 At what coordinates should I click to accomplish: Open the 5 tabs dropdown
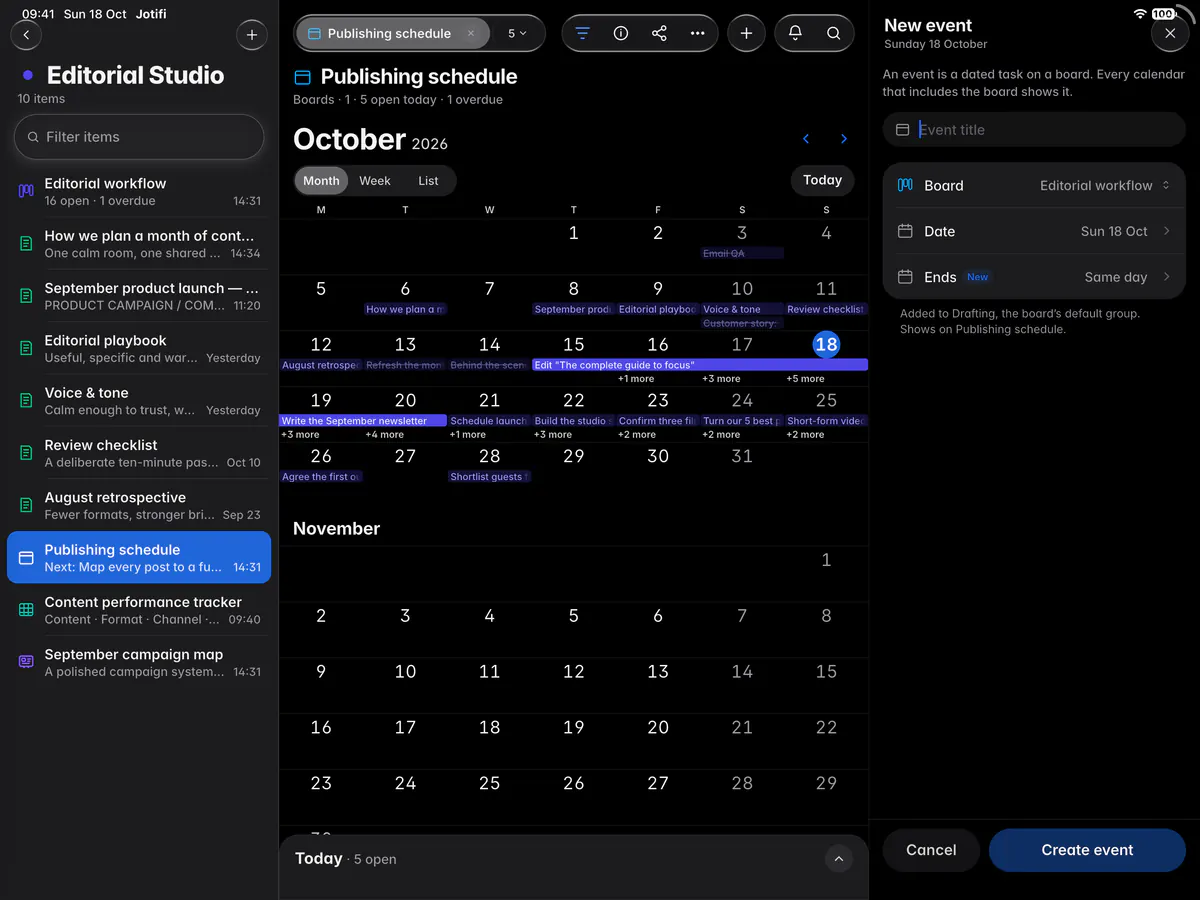(517, 33)
